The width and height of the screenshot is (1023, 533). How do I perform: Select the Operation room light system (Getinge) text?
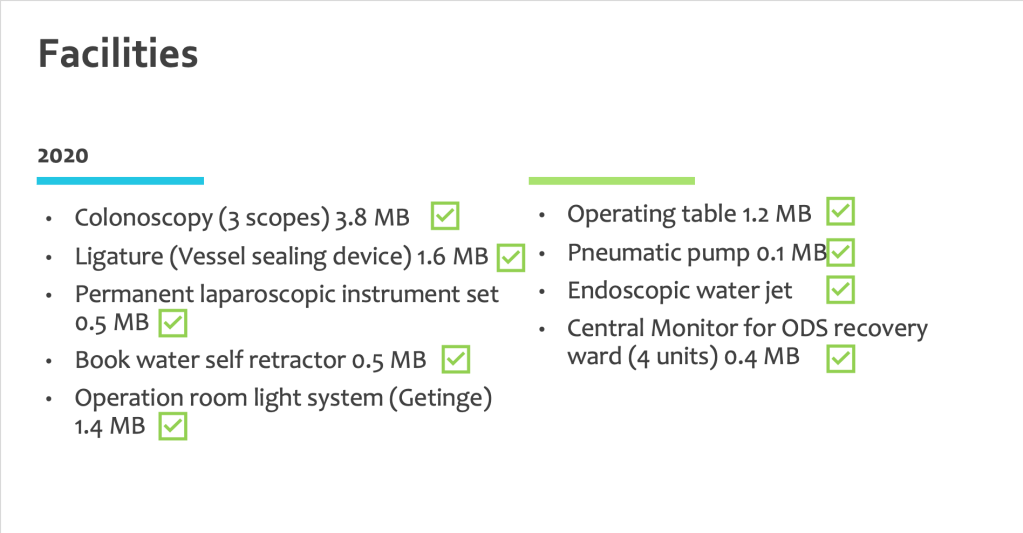pyautogui.click(x=283, y=398)
